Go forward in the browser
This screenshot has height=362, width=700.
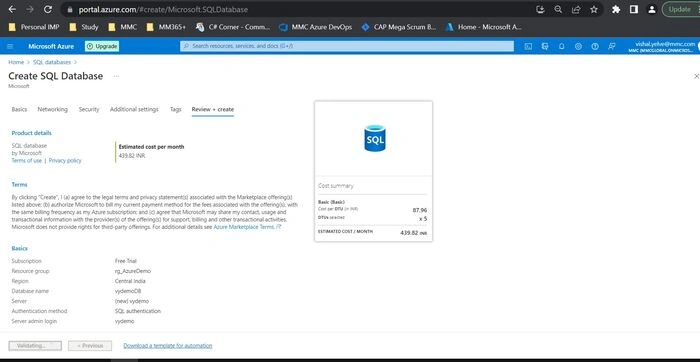point(30,9)
